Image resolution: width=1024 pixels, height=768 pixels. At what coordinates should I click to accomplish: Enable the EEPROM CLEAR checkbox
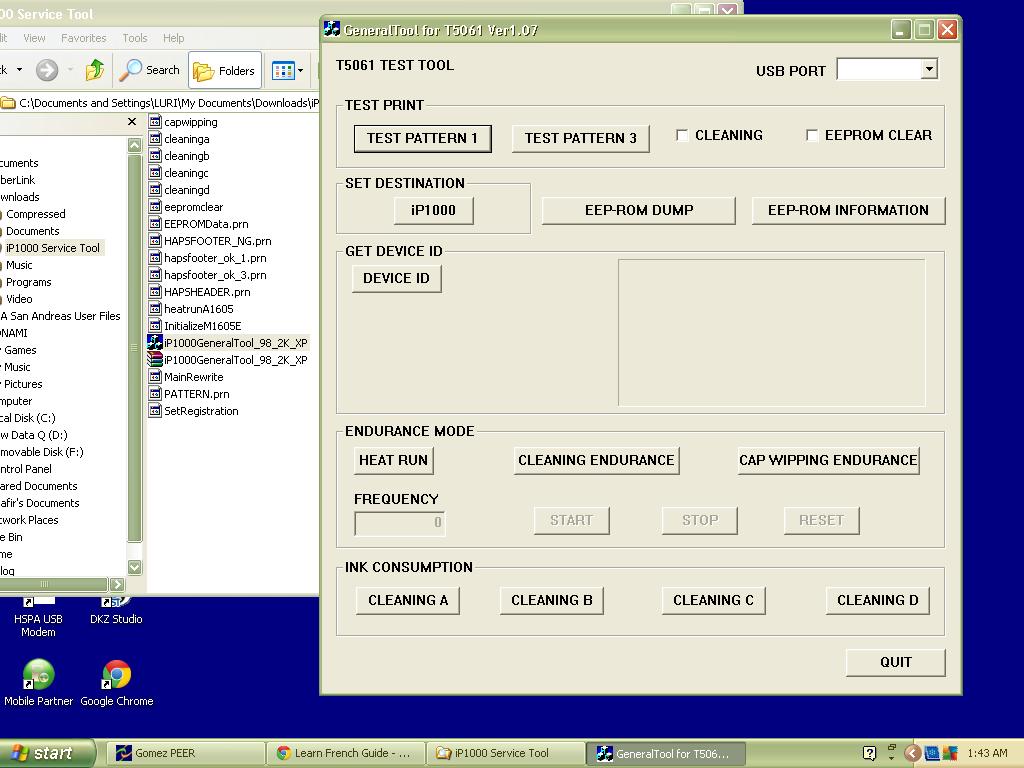[x=812, y=135]
